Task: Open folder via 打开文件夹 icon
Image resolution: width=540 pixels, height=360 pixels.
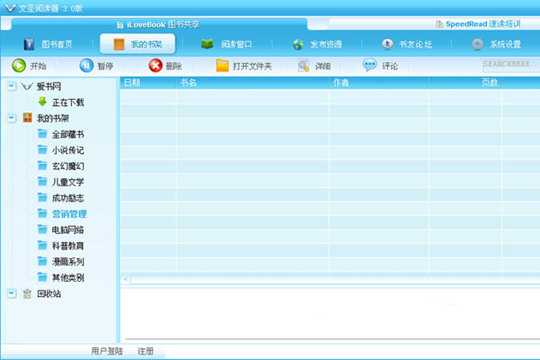Action: [222, 65]
